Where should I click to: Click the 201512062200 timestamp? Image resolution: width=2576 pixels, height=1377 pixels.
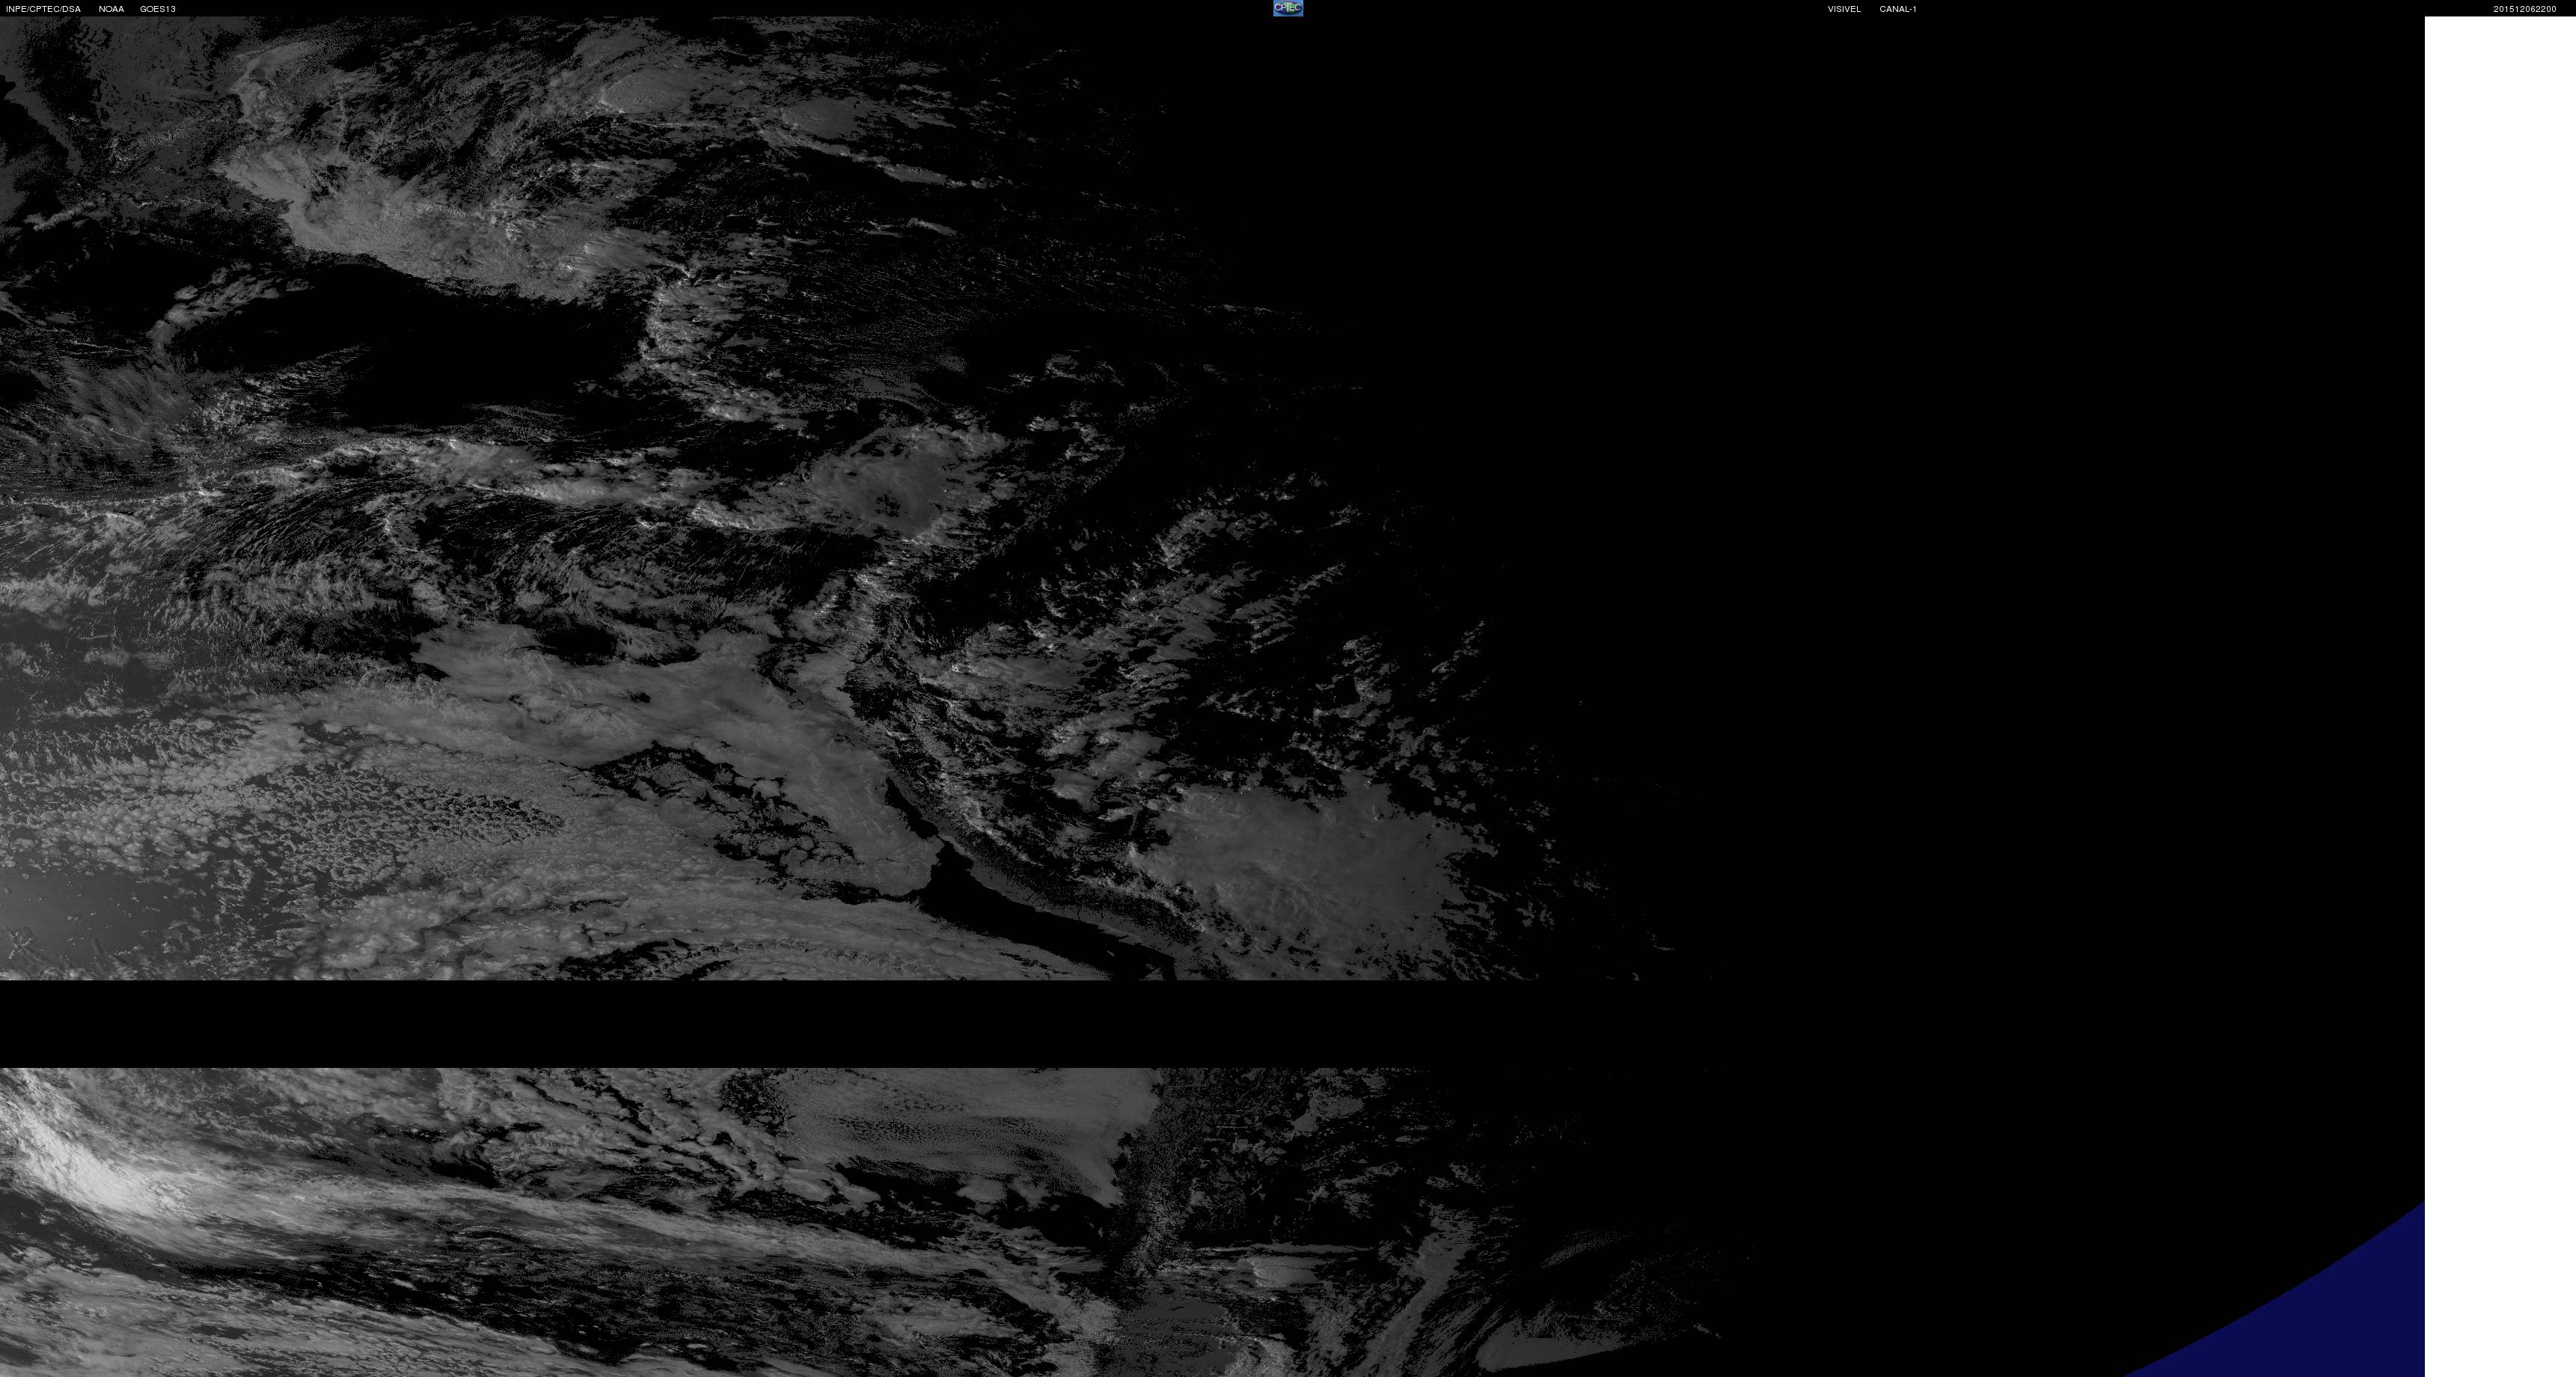[x=2524, y=9]
